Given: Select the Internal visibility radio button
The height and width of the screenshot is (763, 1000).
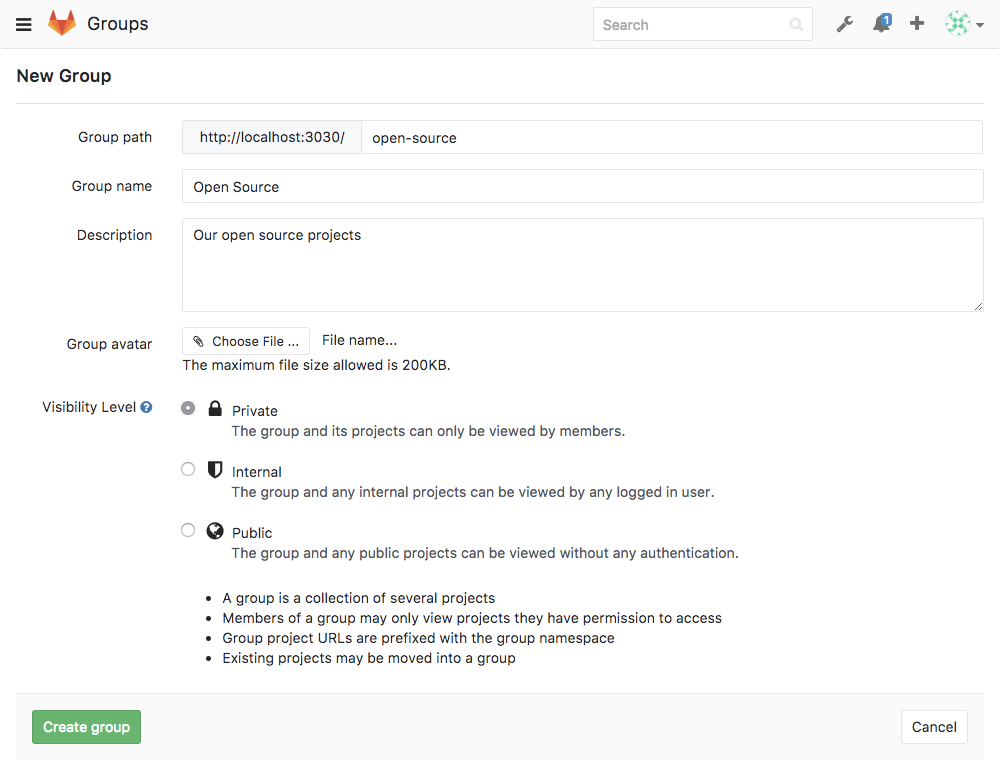Looking at the screenshot, I should pos(188,469).
